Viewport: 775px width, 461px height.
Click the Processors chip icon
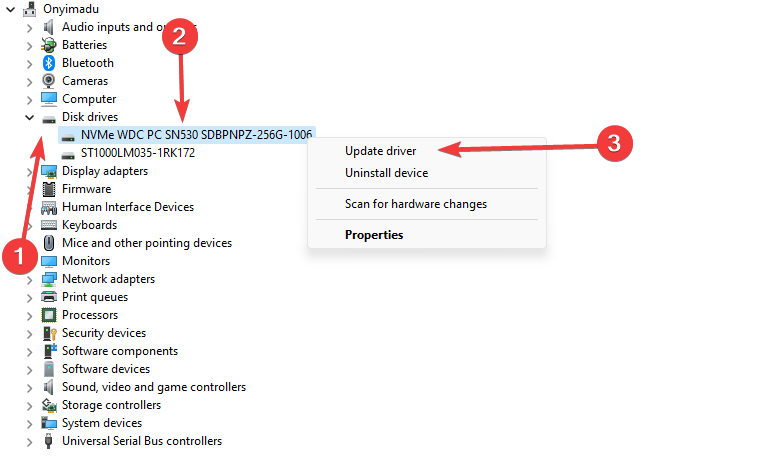click(x=48, y=315)
